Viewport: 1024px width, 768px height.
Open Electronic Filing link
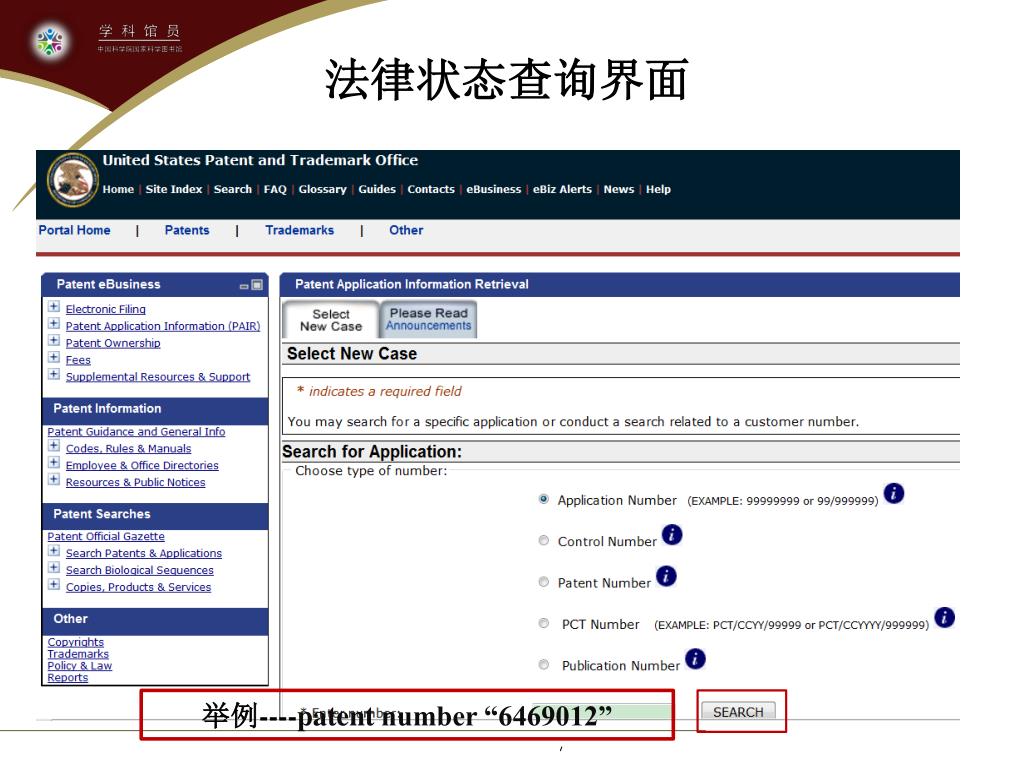[x=106, y=309]
